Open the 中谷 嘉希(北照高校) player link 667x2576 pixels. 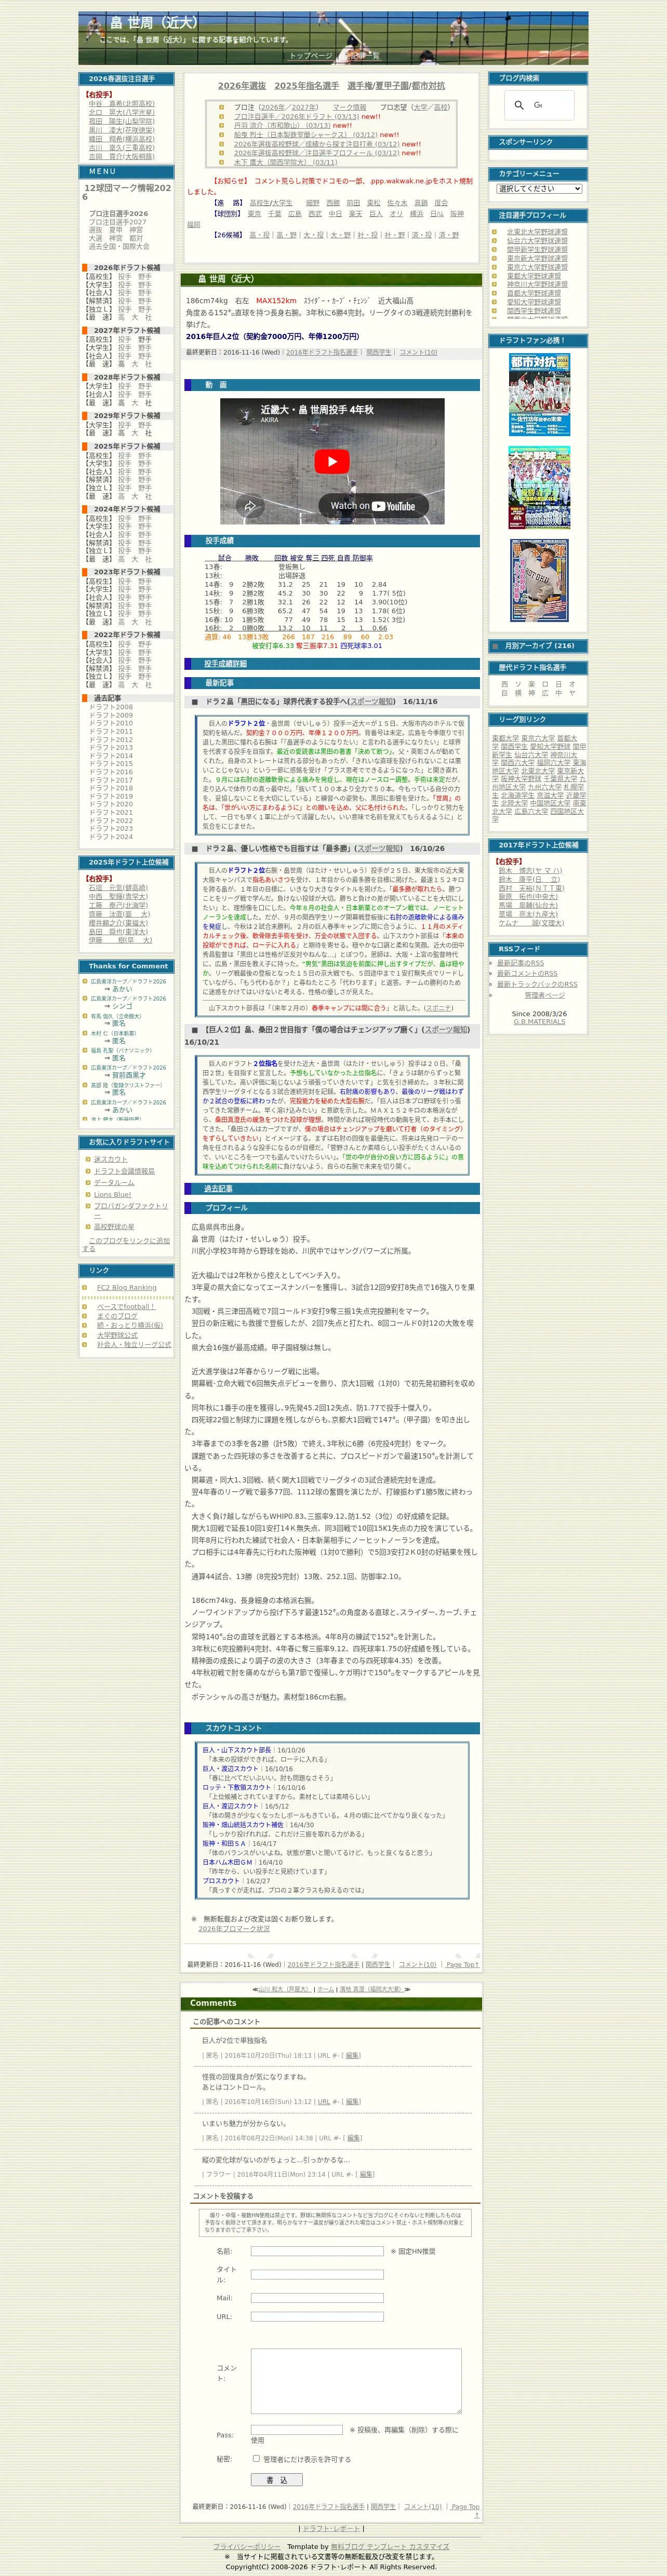pos(121,103)
